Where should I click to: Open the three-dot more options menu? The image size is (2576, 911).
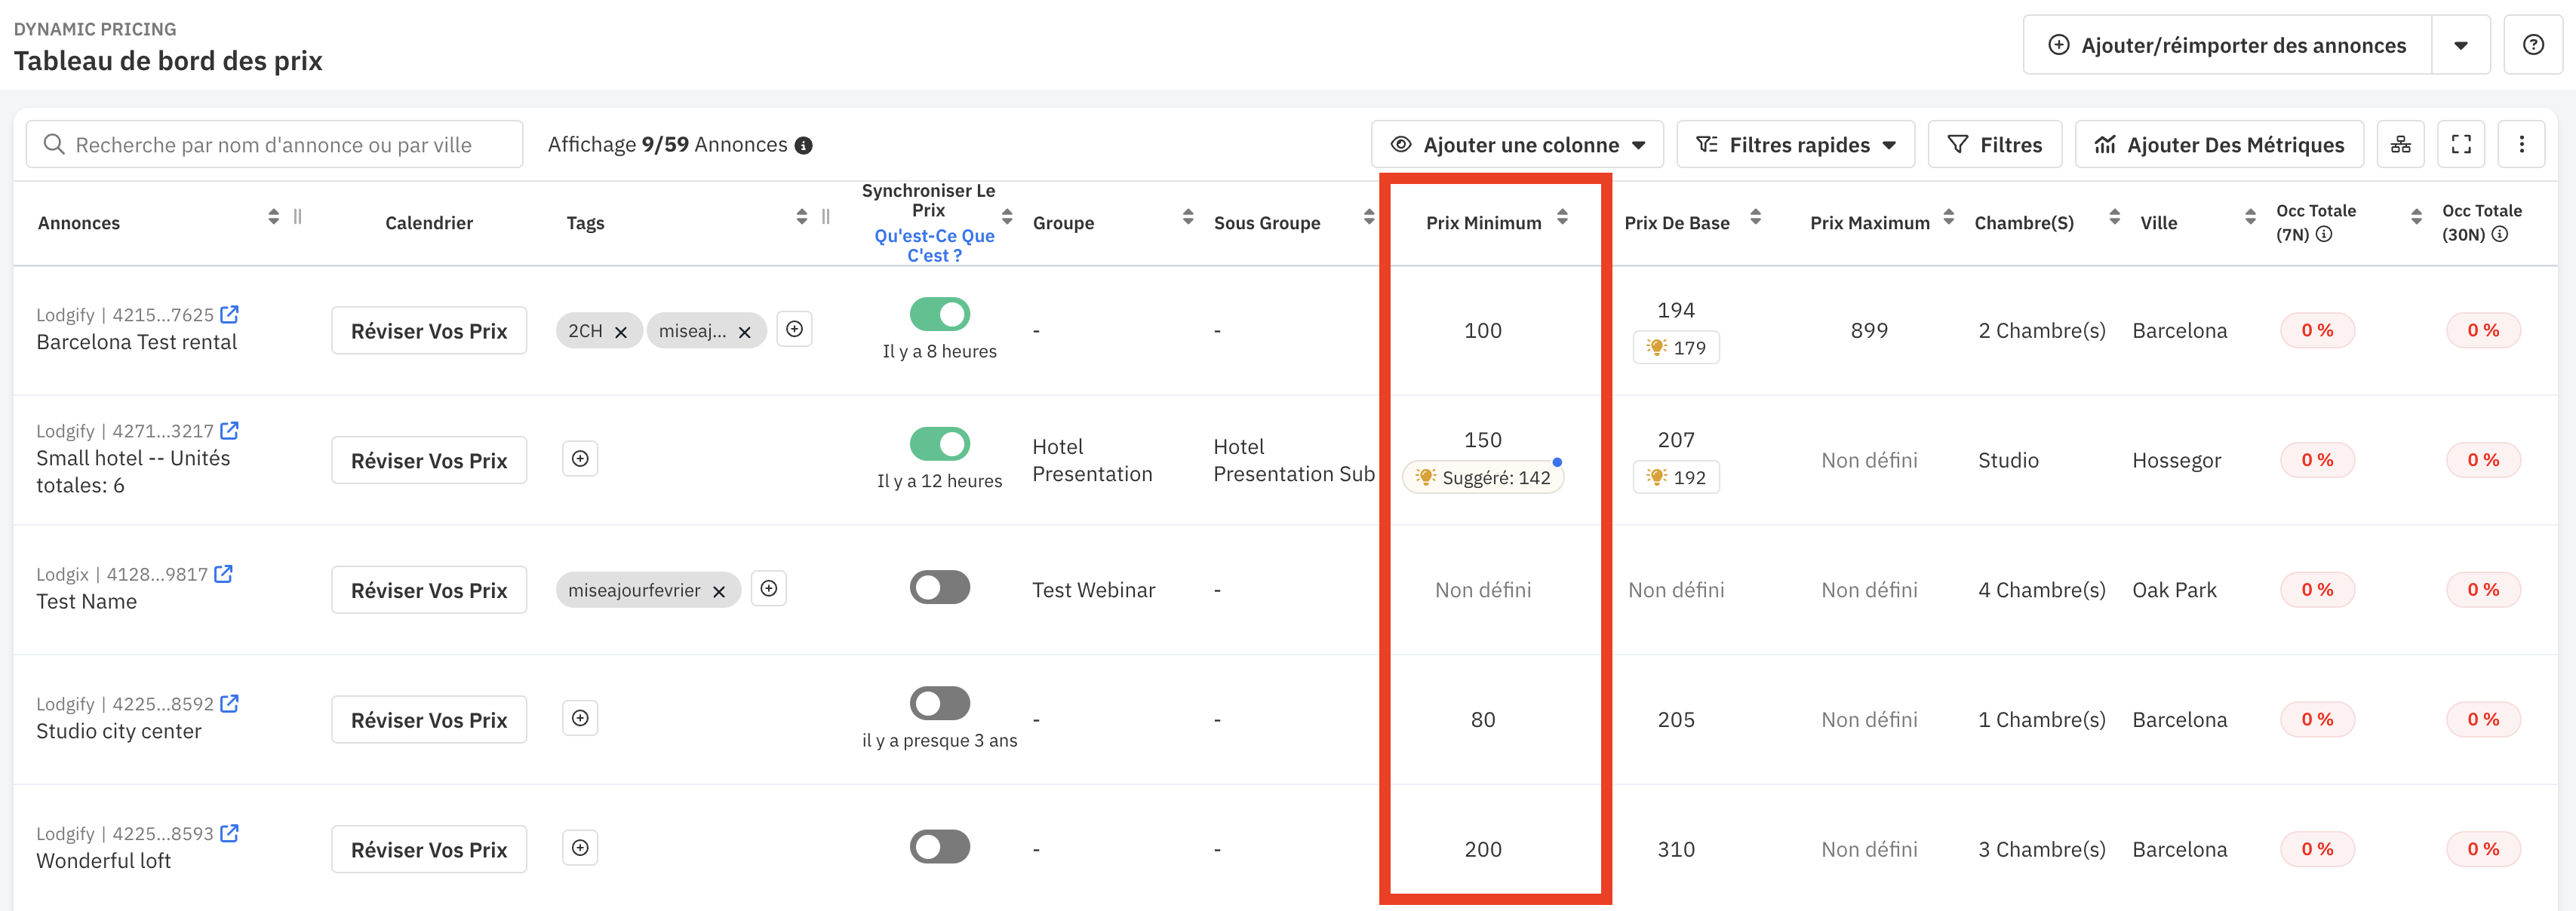click(2521, 145)
